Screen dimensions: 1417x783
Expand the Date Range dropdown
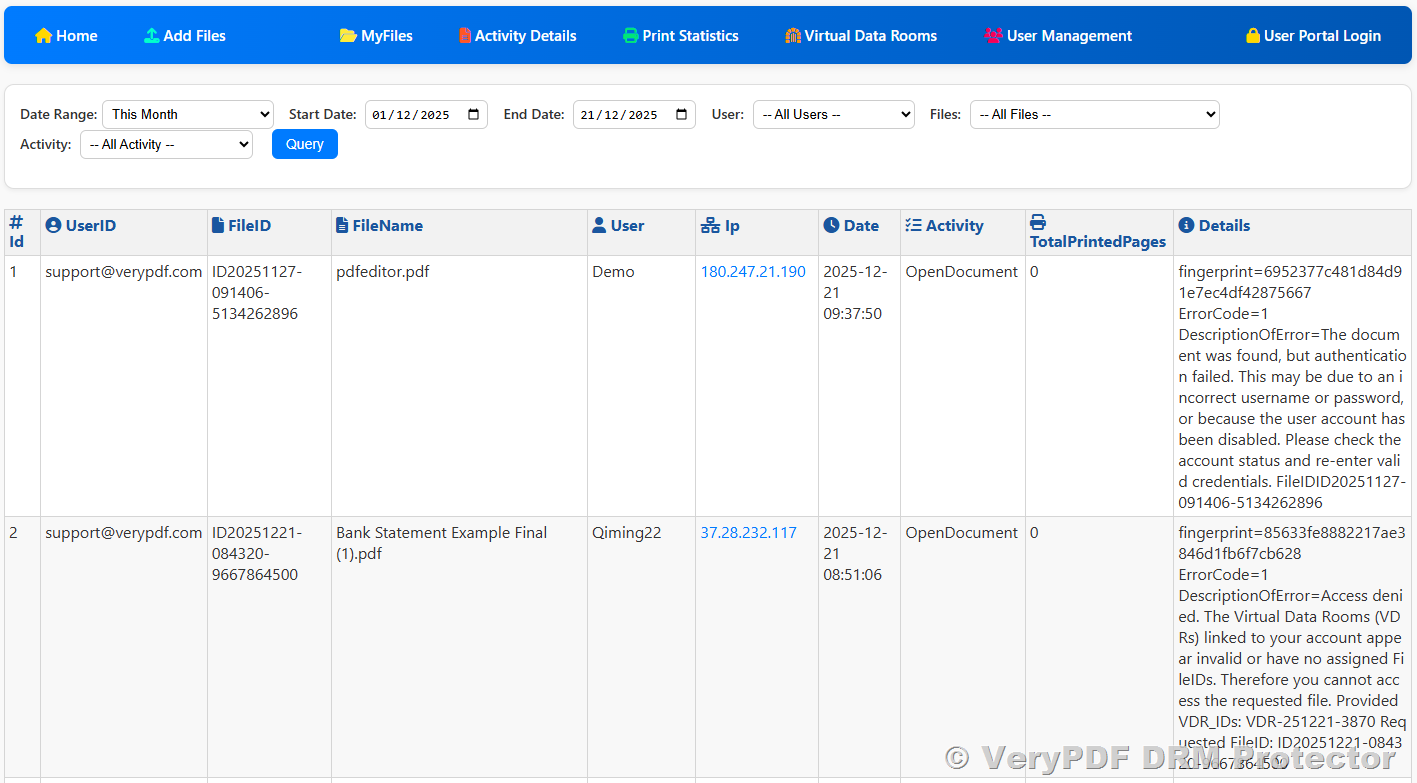point(187,114)
